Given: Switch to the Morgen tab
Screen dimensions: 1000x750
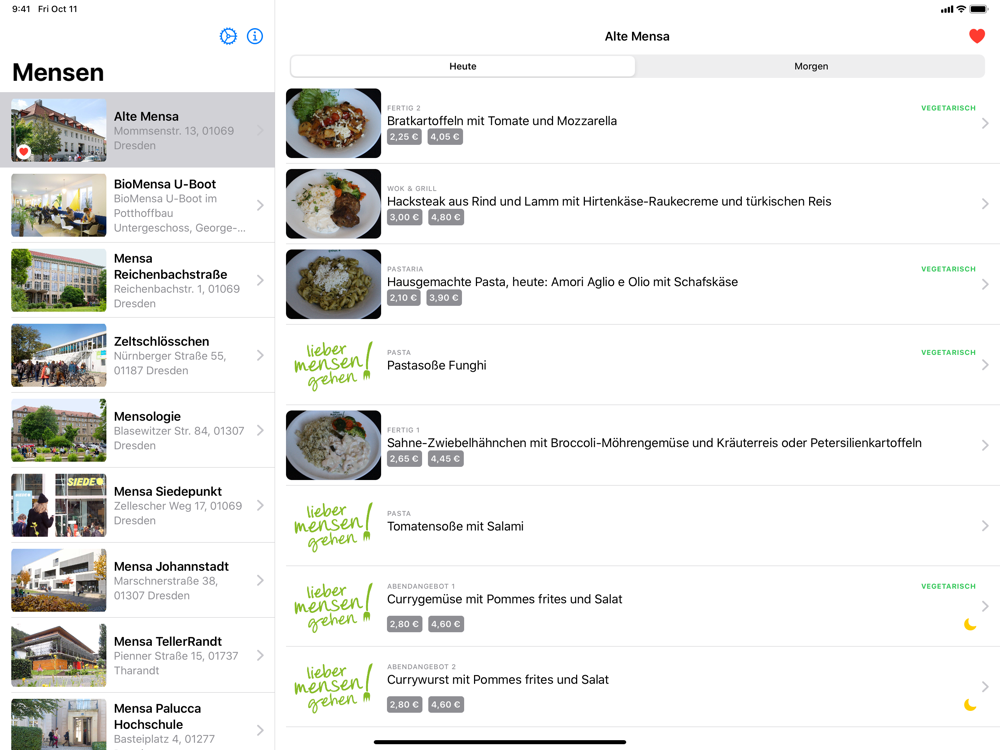Looking at the screenshot, I should pos(811,66).
